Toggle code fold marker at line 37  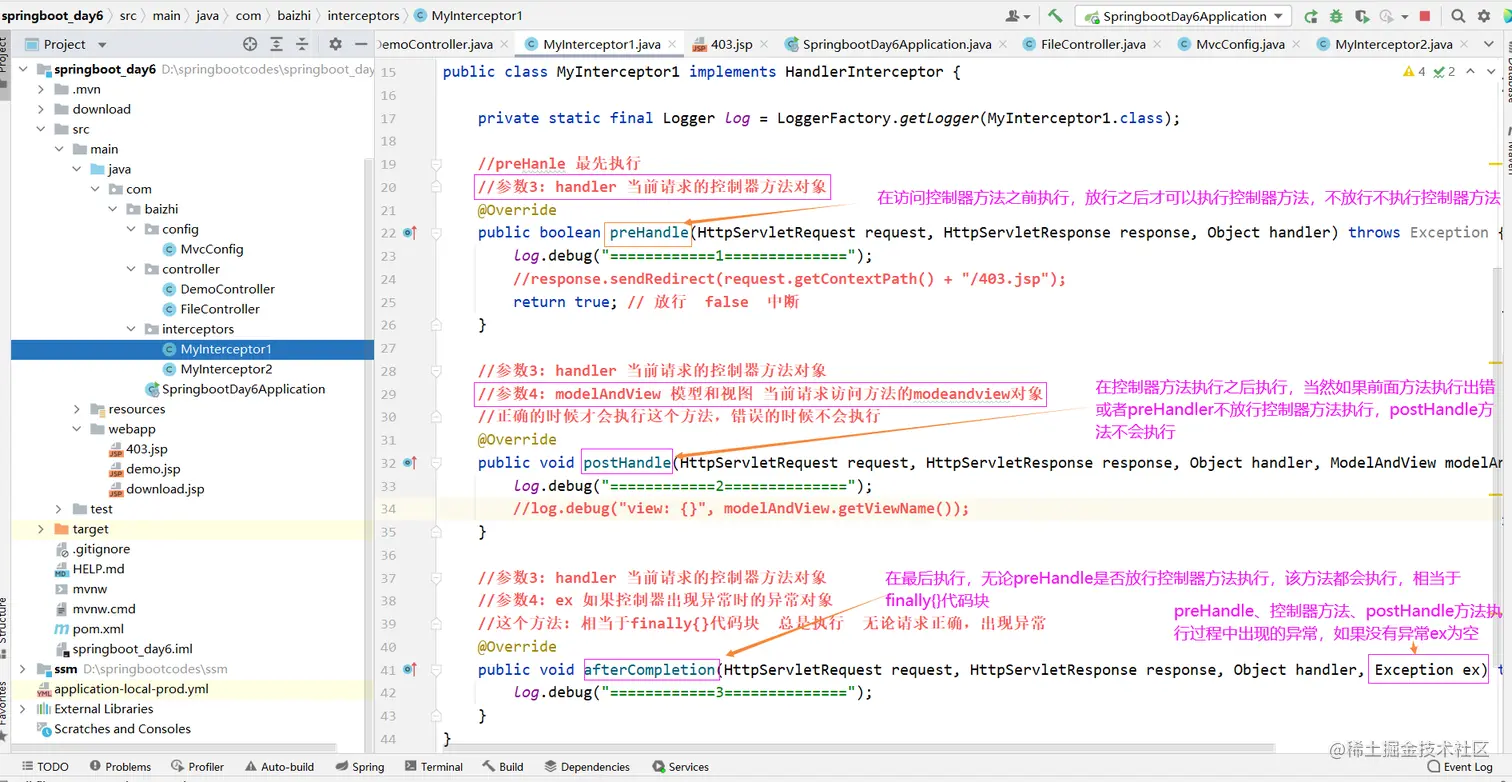pyautogui.click(x=436, y=578)
